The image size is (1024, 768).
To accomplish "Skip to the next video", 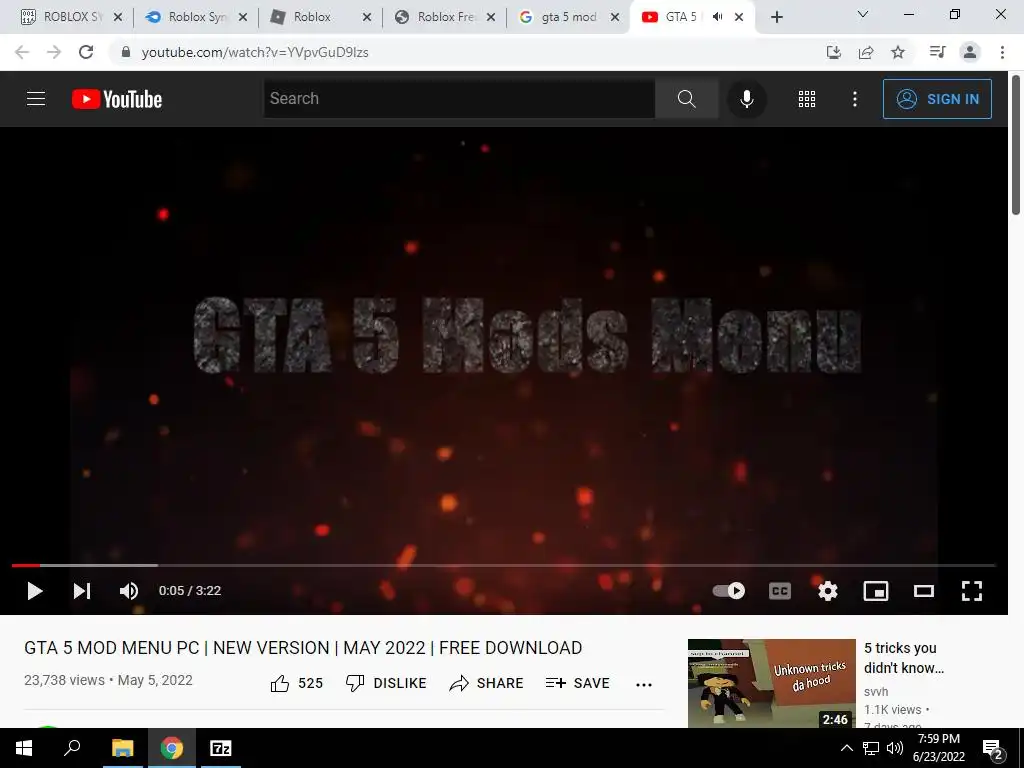I will point(82,591).
